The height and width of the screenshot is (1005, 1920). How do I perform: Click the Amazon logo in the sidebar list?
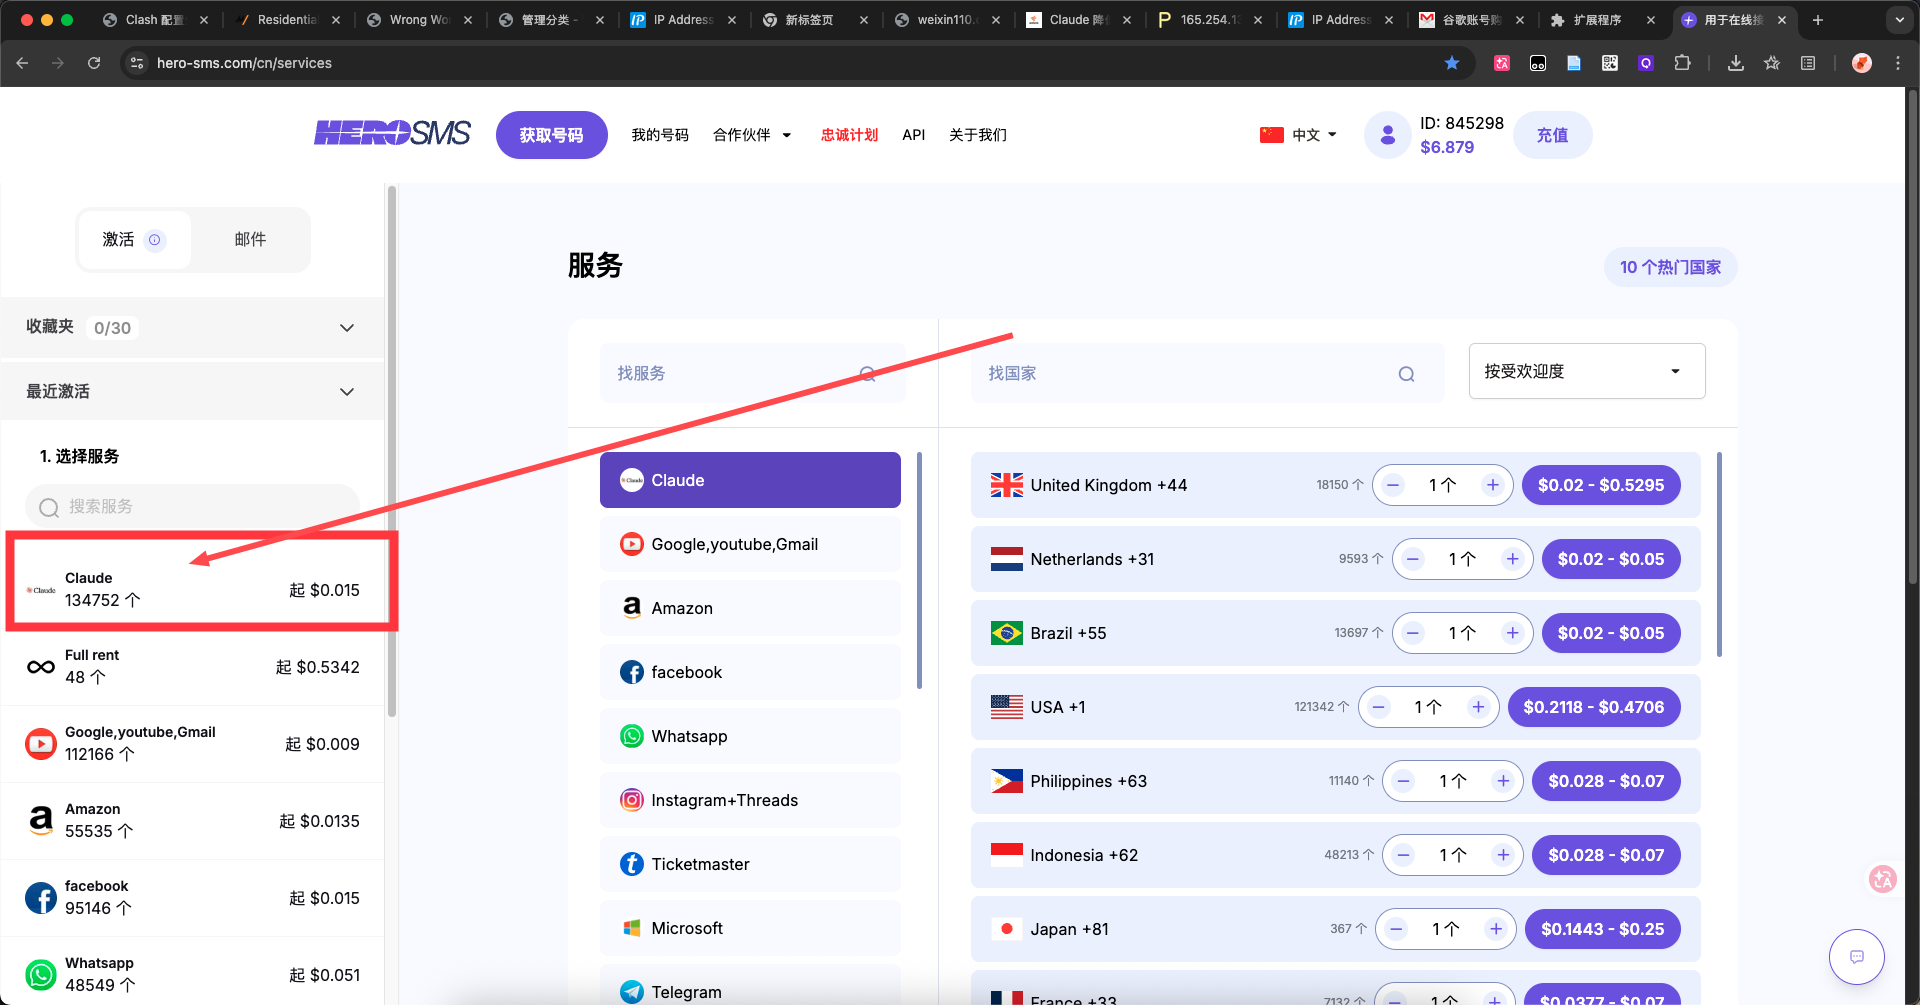pyautogui.click(x=41, y=821)
